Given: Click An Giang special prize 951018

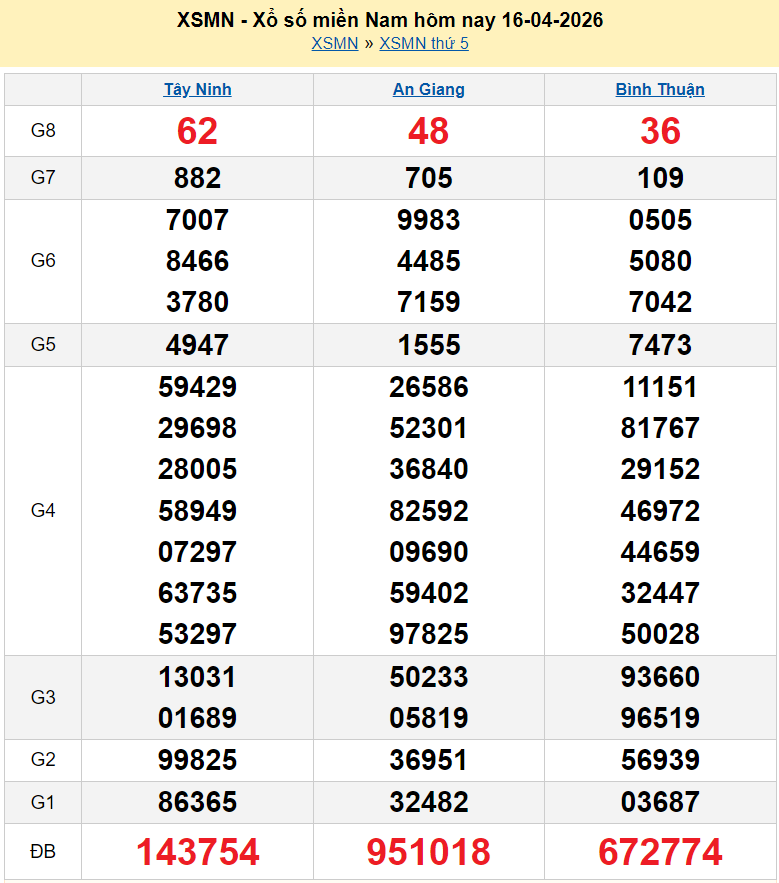Looking at the screenshot, I should [428, 852].
